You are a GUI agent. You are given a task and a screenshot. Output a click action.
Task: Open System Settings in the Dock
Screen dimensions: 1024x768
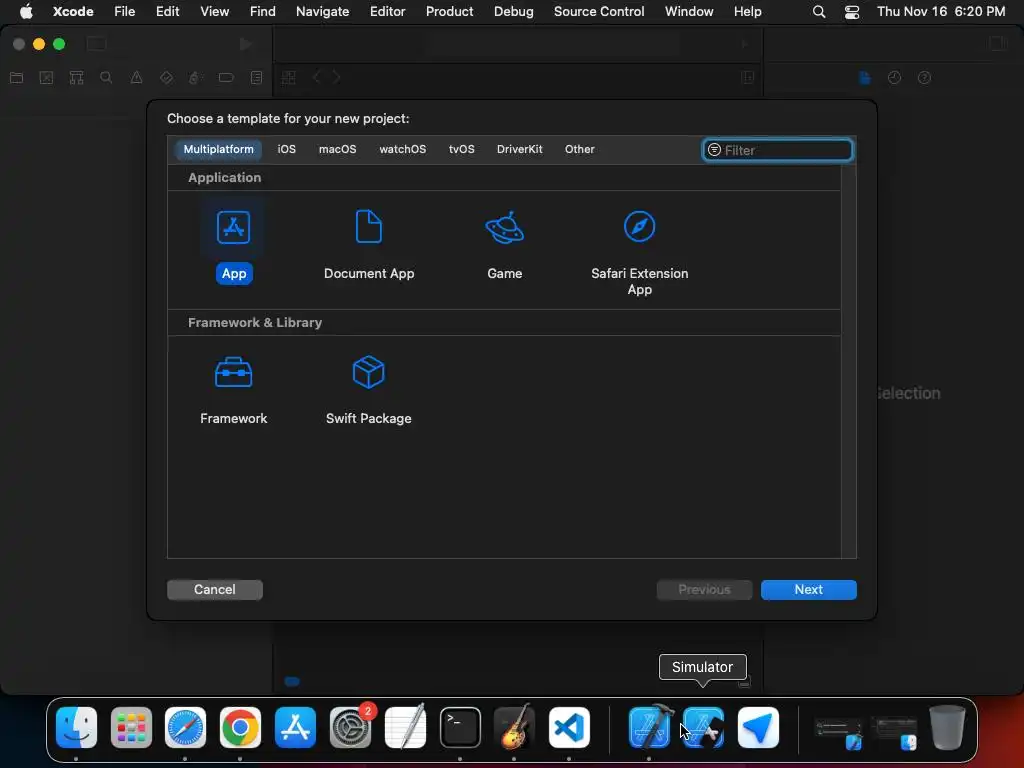point(350,727)
